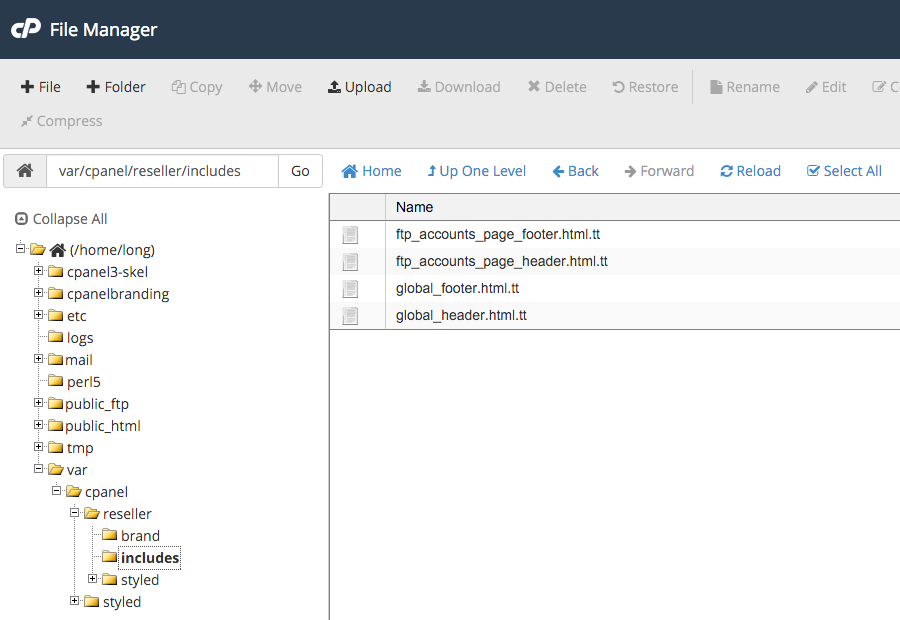Click the Upload toolbar button
The height and width of the screenshot is (620, 900).
point(359,87)
